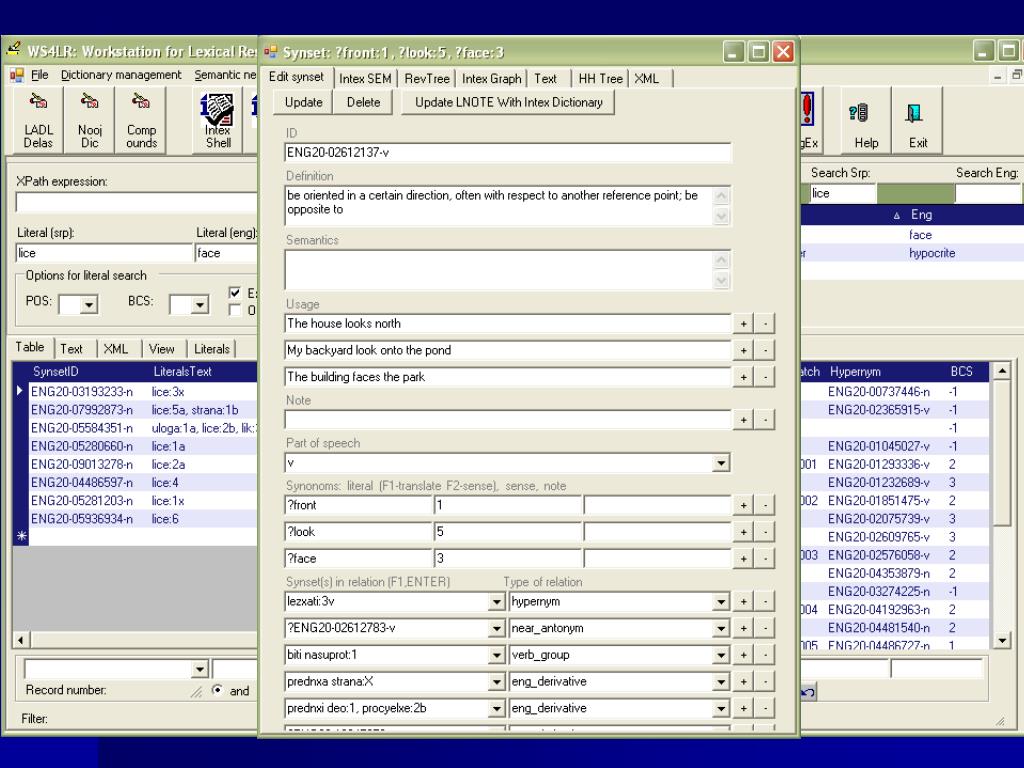Open Help from the WS4LR toolbar

(866, 121)
